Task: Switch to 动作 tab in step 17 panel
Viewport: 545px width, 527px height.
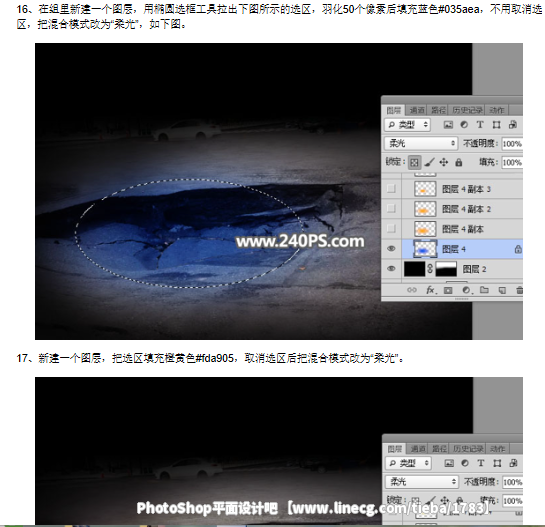Action: (x=498, y=449)
